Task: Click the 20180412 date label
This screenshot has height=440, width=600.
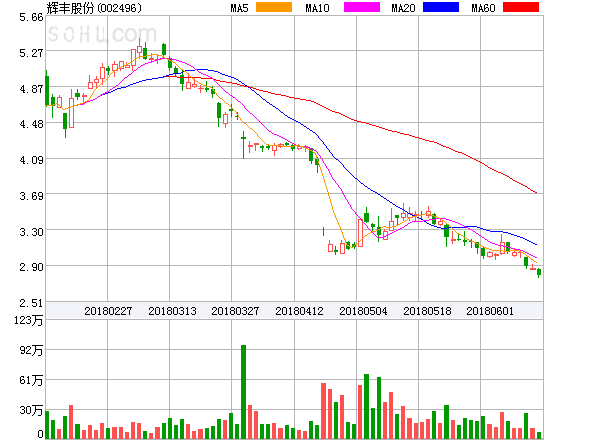Action: (x=299, y=311)
